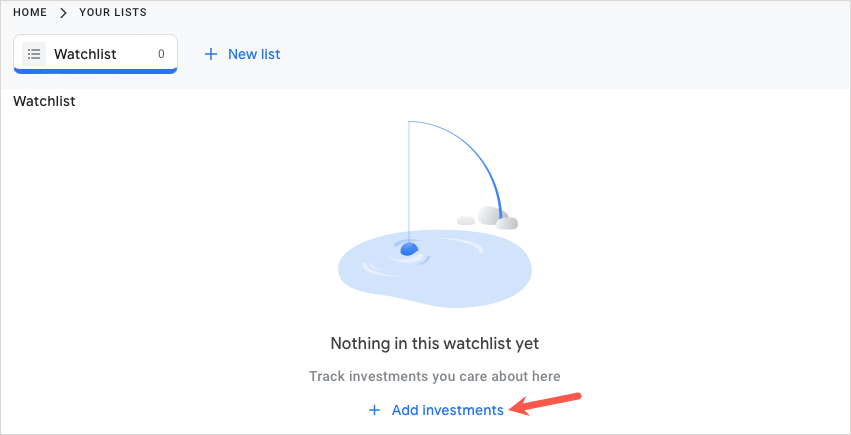This screenshot has width=851, height=435.
Task: Click the 'Track investments you care about here' text
Action: pos(434,376)
